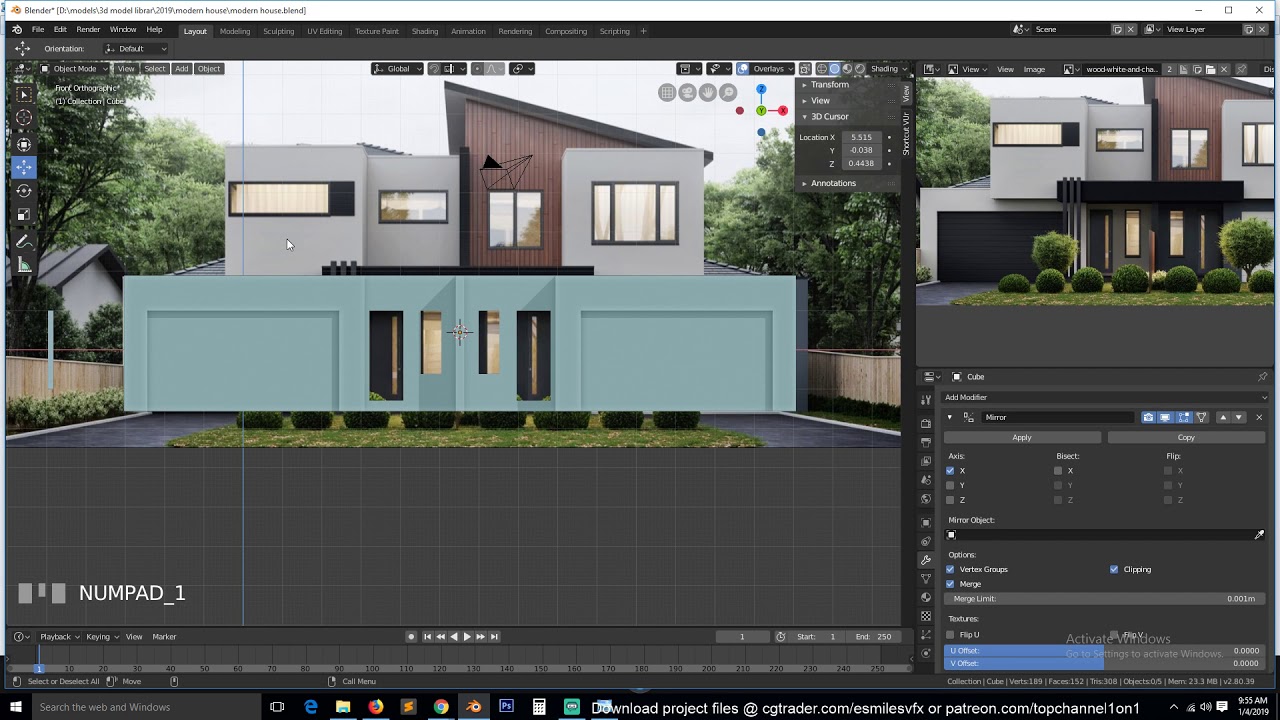Select the 3D Cursor tool

(x=24, y=118)
